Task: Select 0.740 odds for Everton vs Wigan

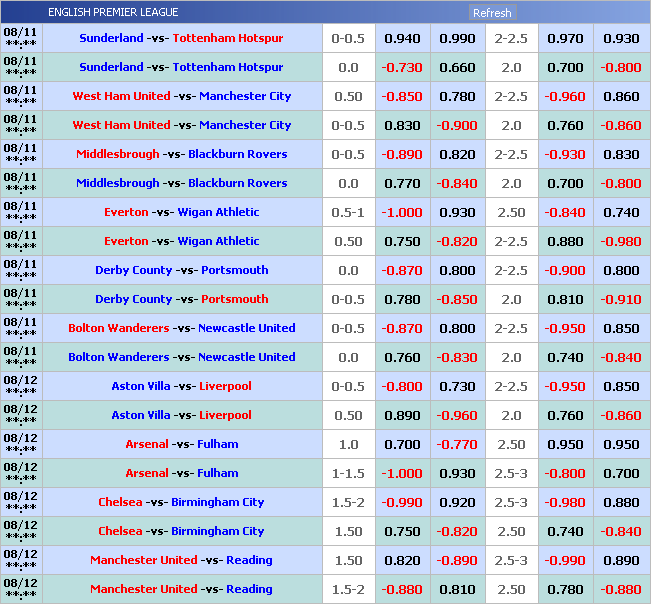Action: 621,212
